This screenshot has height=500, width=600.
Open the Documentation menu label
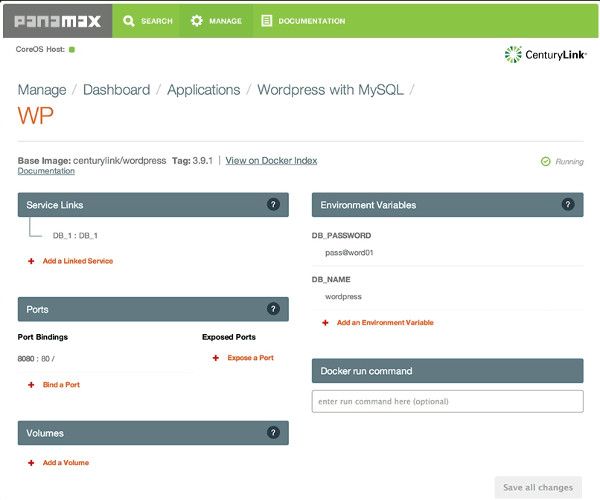click(312, 21)
